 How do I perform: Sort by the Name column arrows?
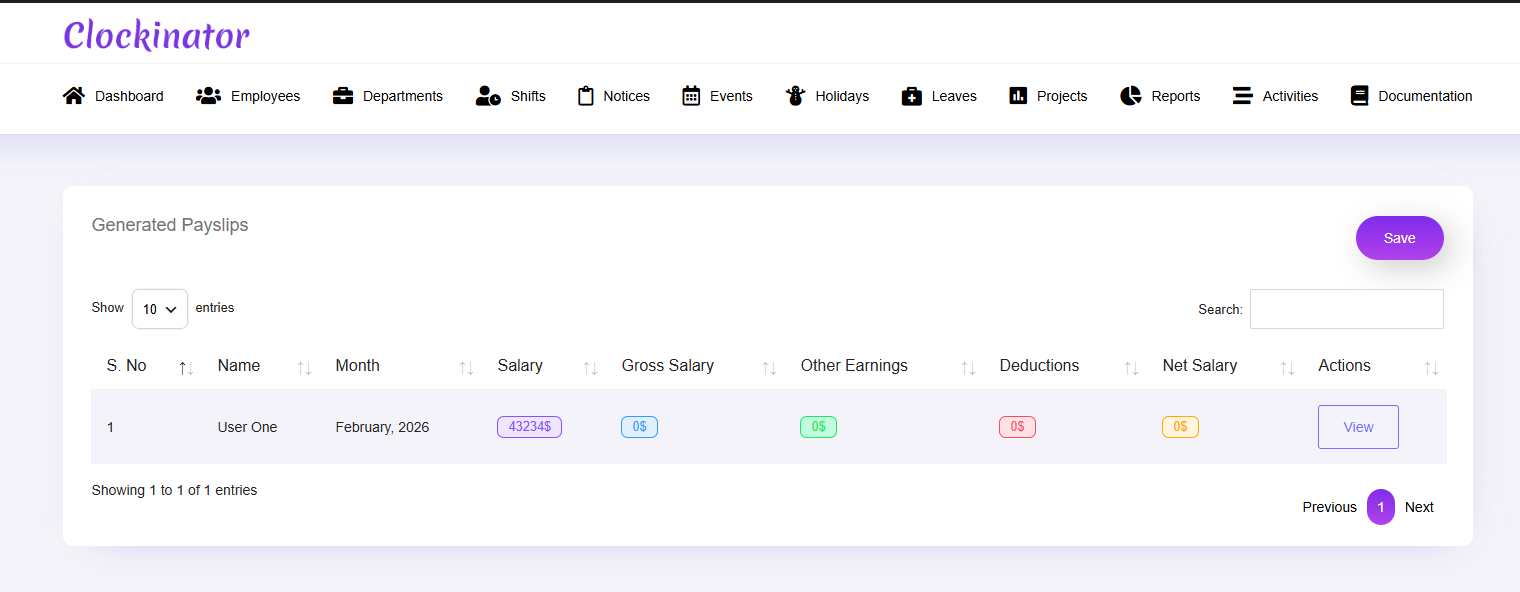pos(304,368)
